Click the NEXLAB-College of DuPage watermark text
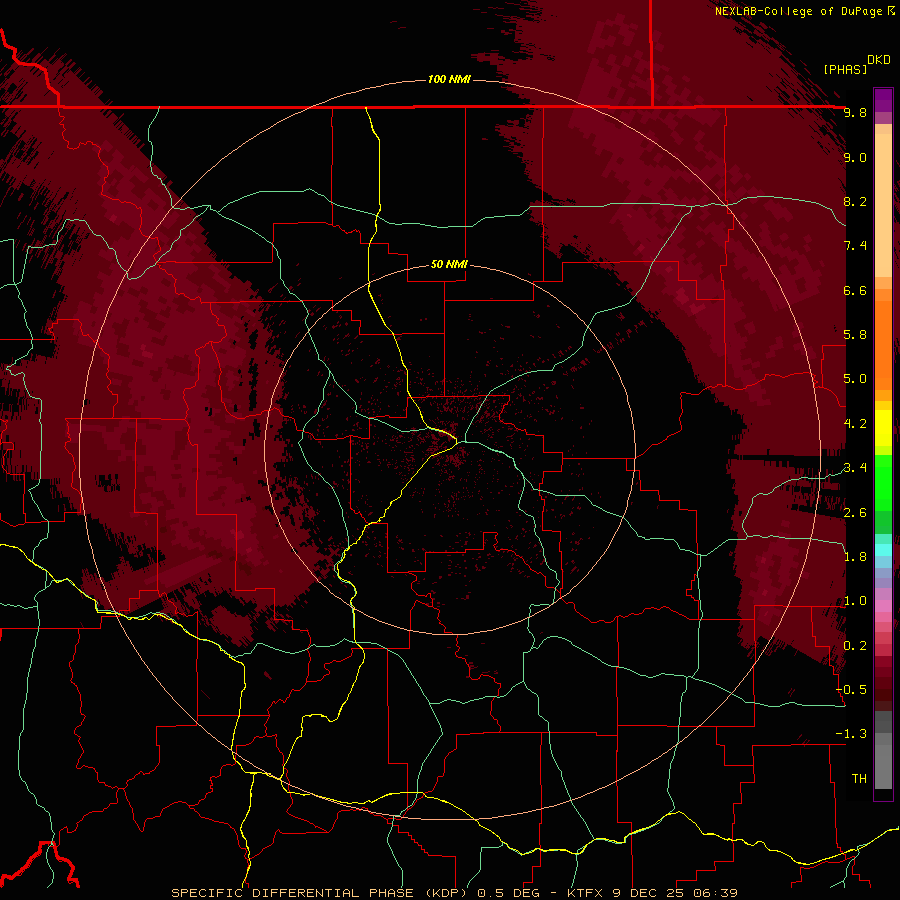The image size is (900, 900). 805,11
